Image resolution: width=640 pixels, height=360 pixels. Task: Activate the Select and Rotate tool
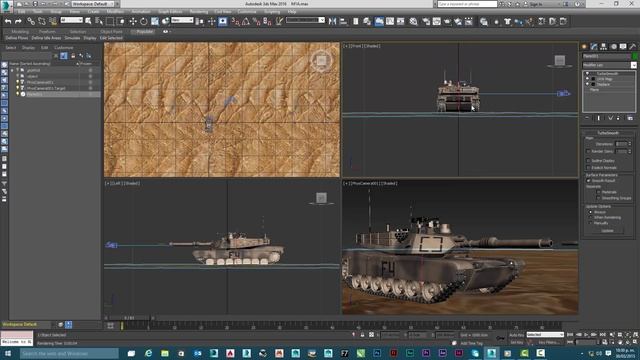click(x=144, y=21)
